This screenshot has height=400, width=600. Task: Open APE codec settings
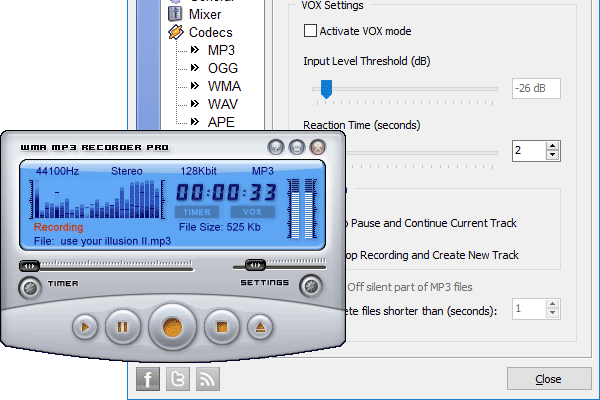click(221, 122)
